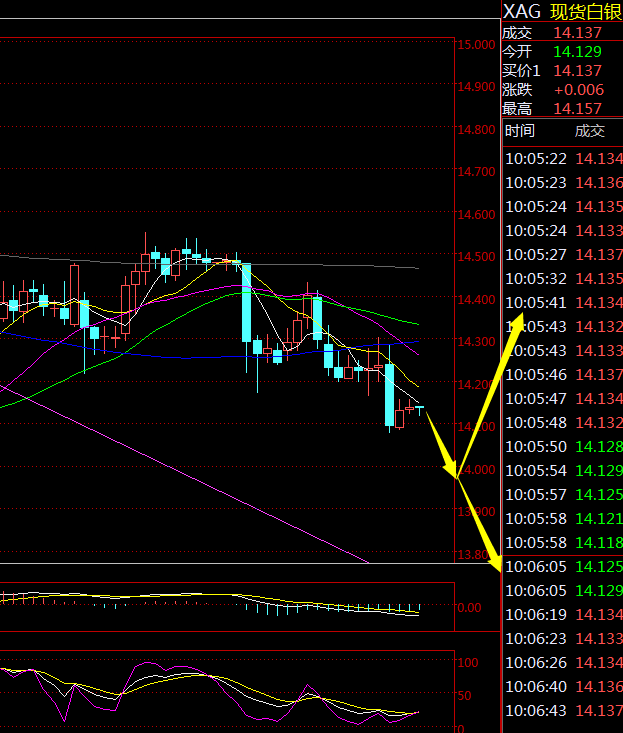
Task: Select the 14.157 highest price value
Action: pos(577,109)
